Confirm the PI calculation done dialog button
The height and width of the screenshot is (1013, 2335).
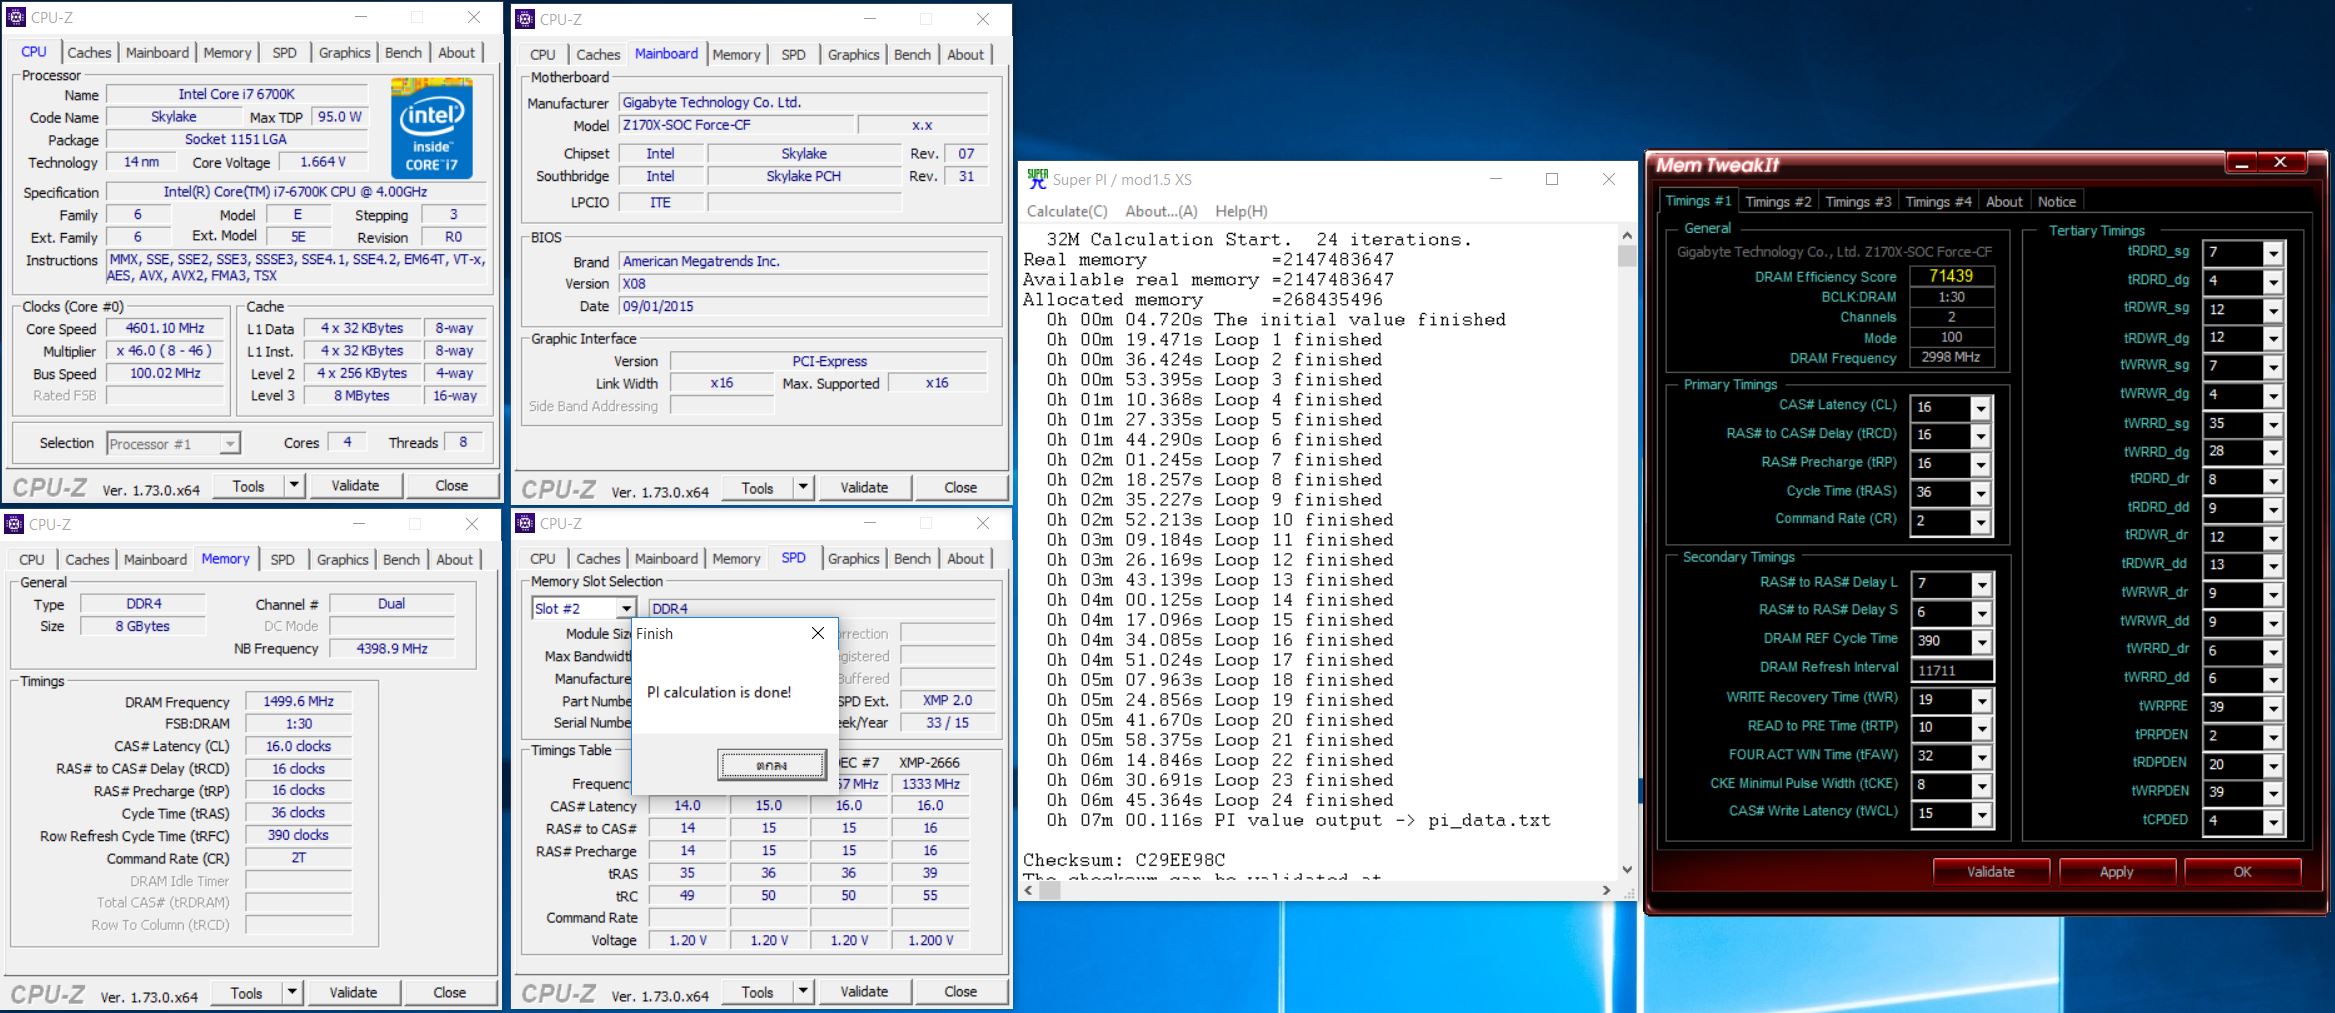(771, 765)
